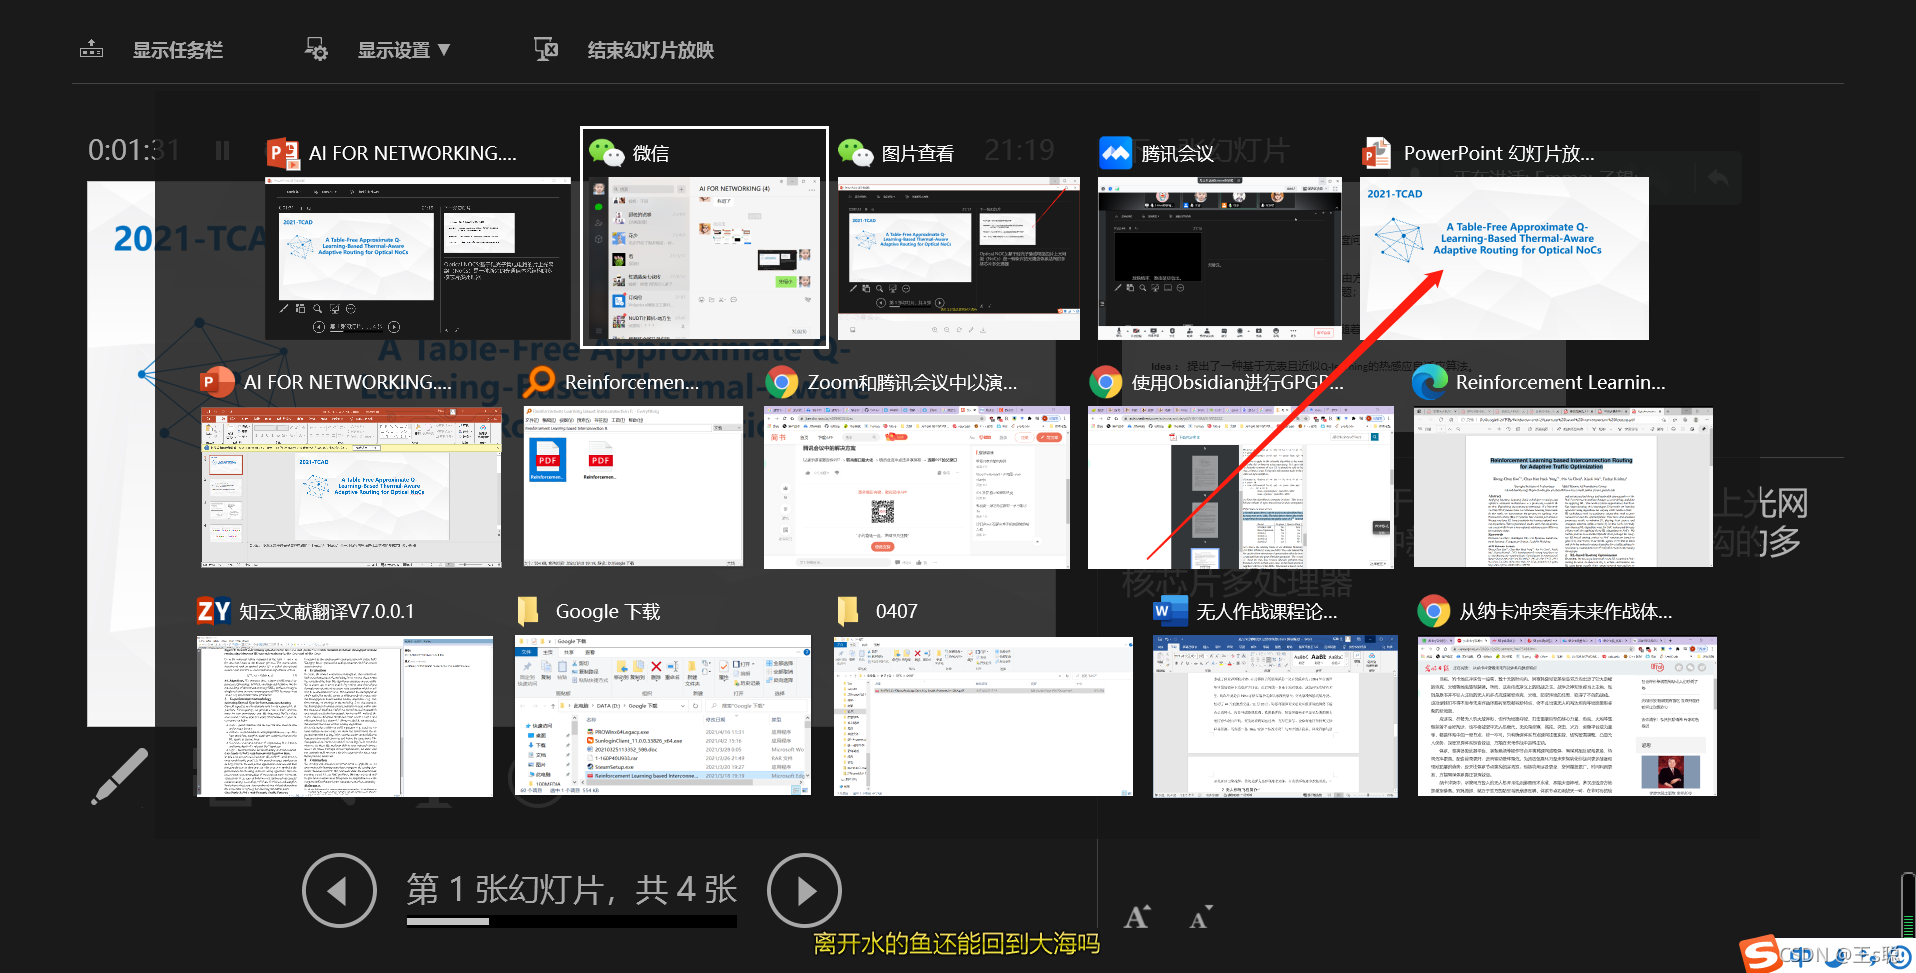The width and height of the screenshot is (1916, 973).
Task: Pause the slideshow timer
Action: [222, 150]
